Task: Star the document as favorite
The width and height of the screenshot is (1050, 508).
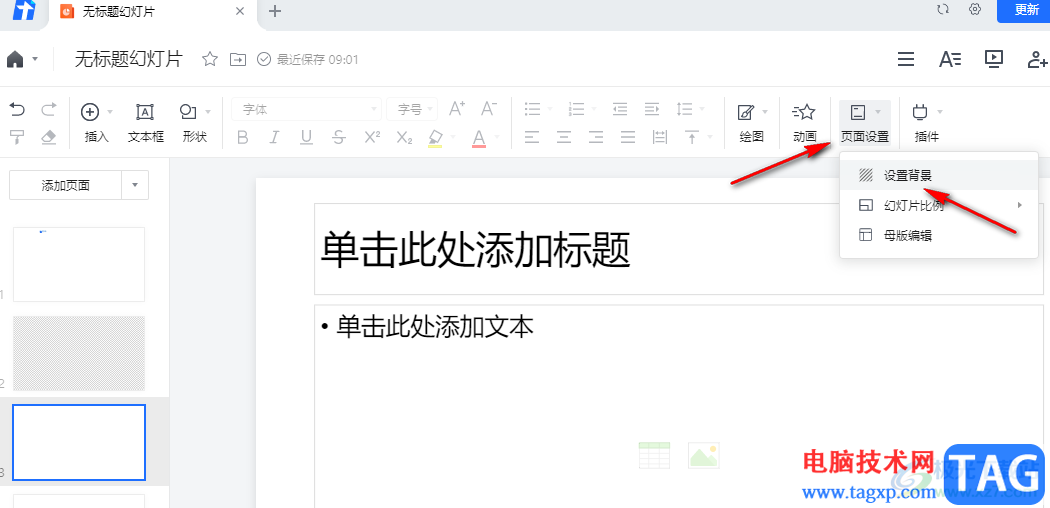Action: [210, 60]
